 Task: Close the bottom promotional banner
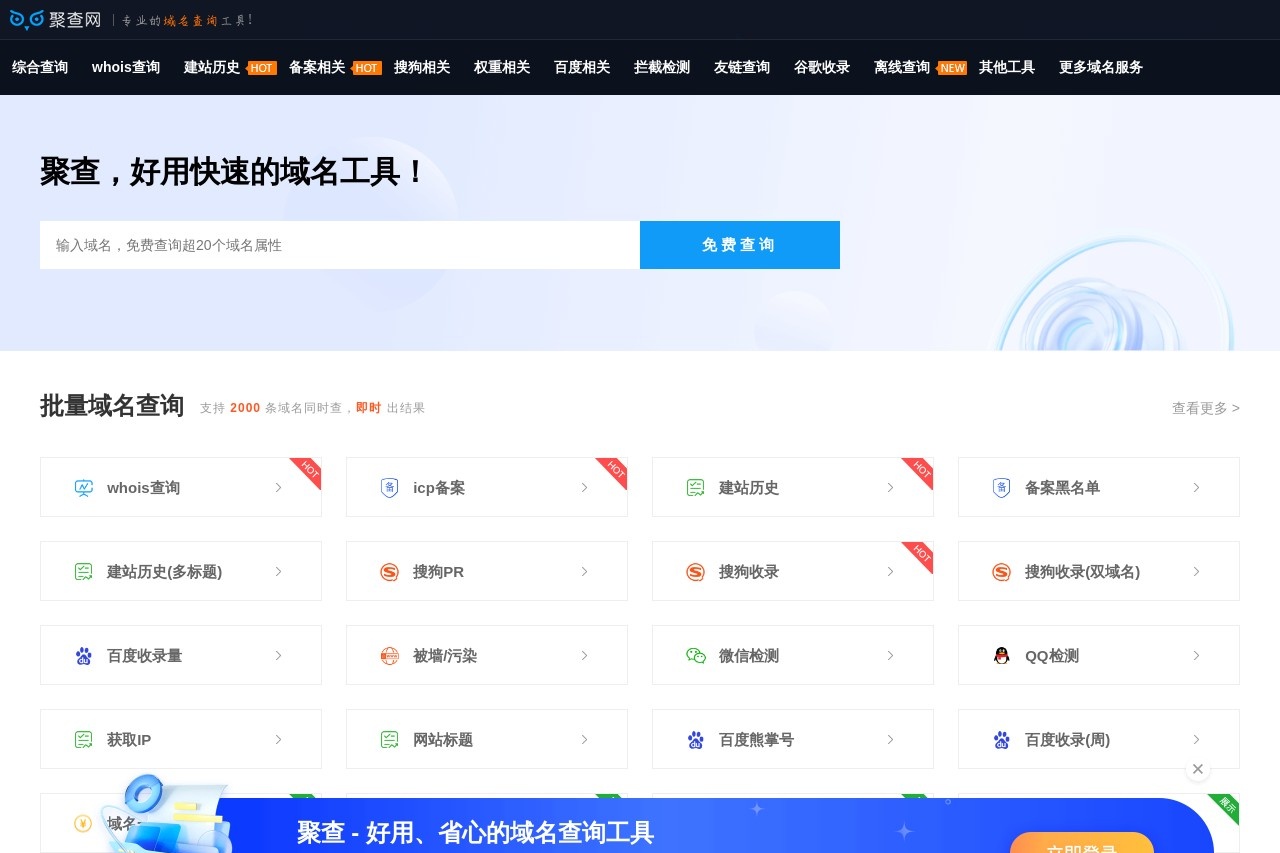1198,769
